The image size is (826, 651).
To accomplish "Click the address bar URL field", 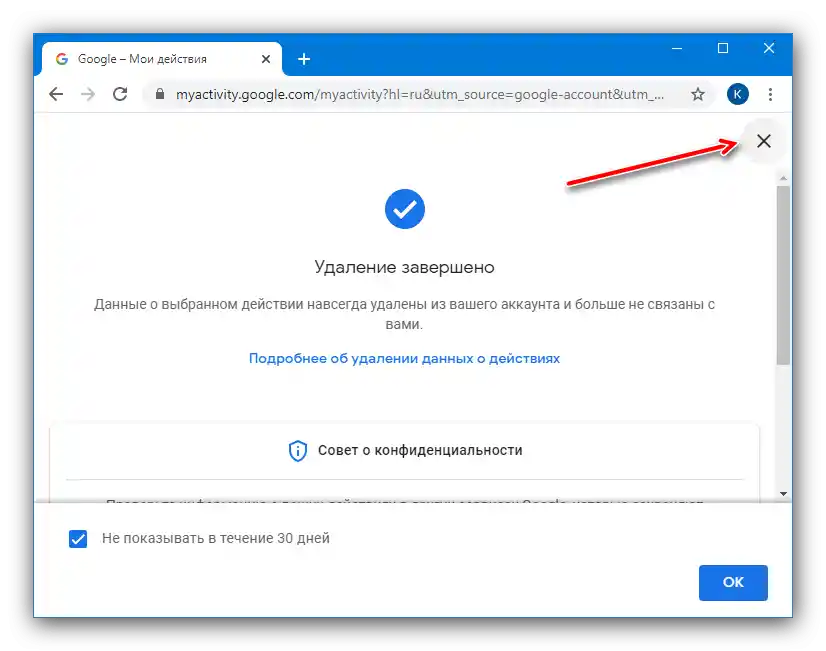I will click(419, 94).
